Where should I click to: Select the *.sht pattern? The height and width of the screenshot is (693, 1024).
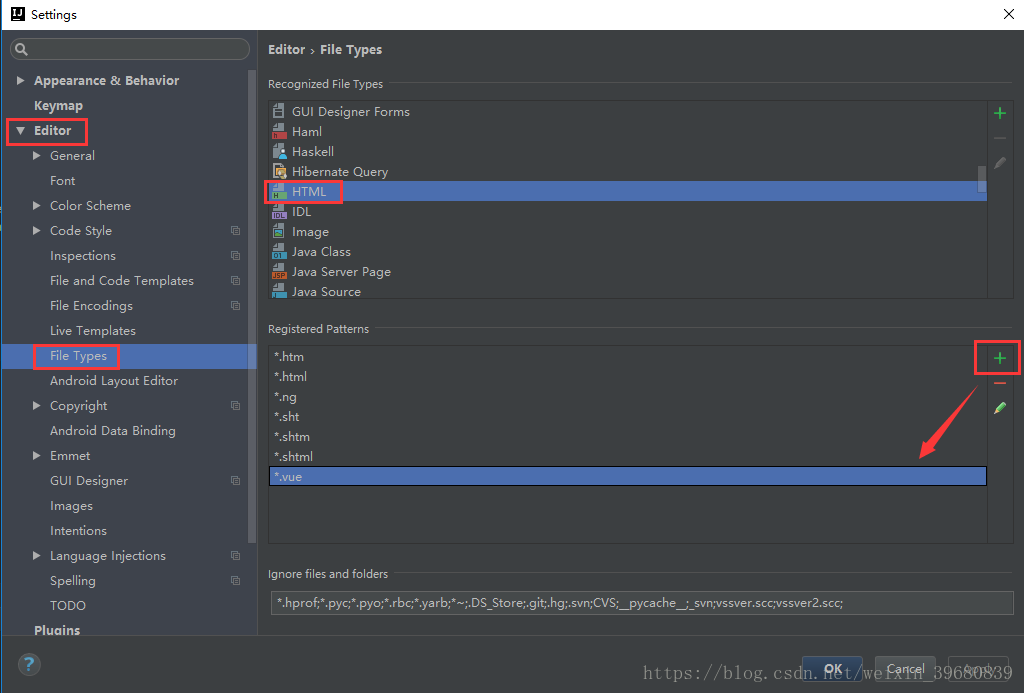[x=628, y=417]
